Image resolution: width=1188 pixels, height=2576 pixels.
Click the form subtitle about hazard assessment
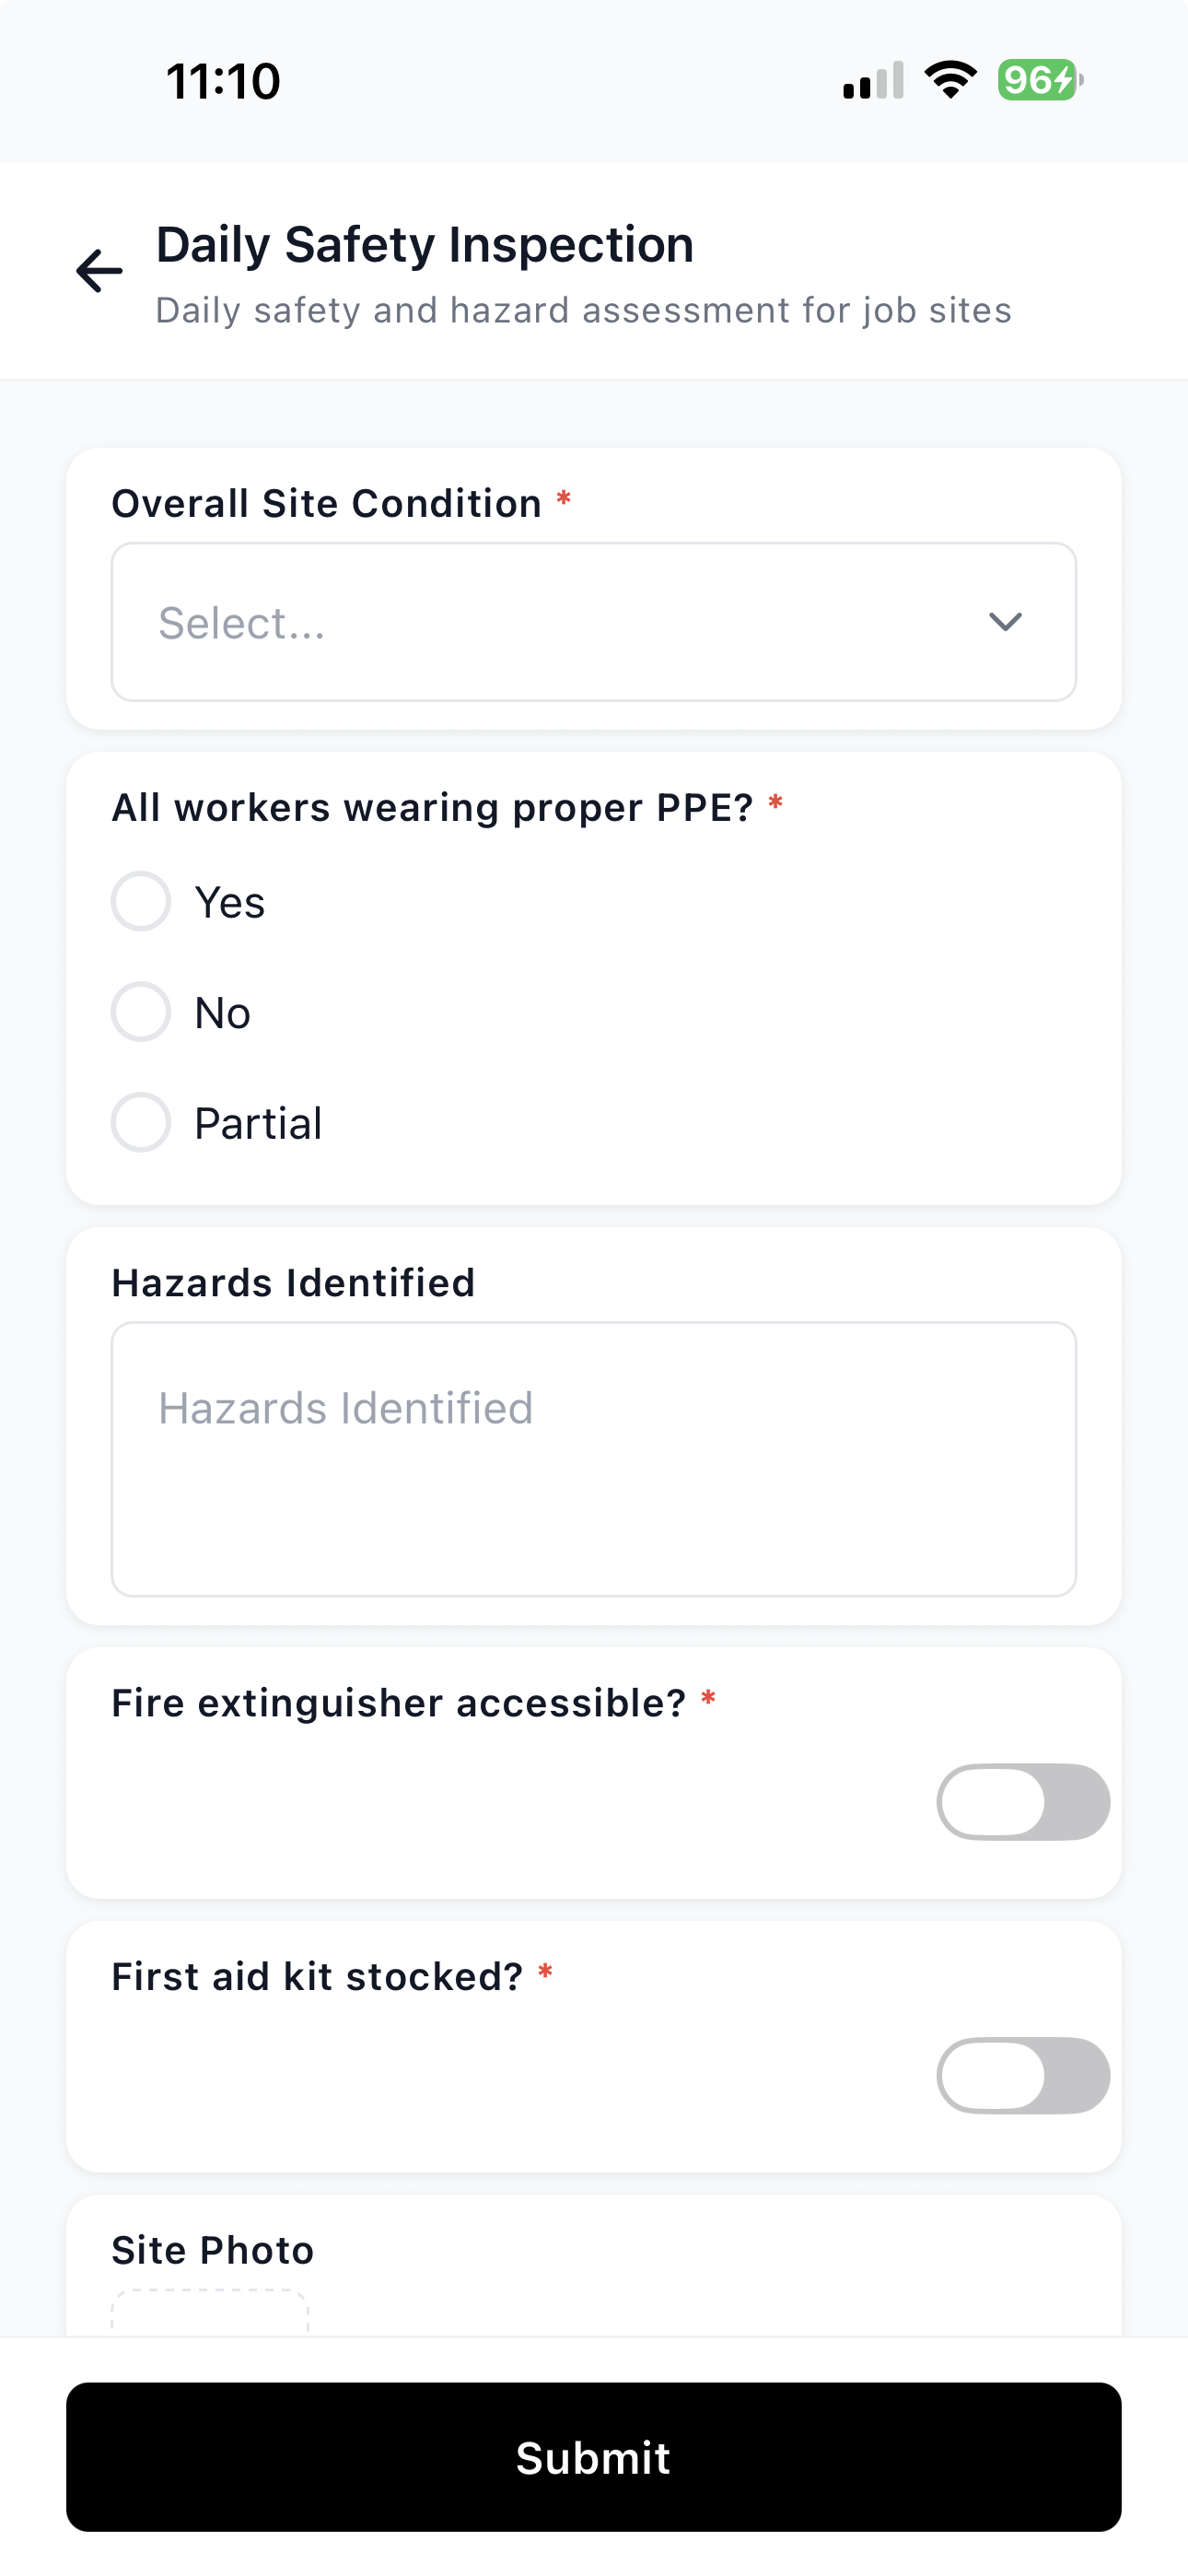click(x=583, y=311)
